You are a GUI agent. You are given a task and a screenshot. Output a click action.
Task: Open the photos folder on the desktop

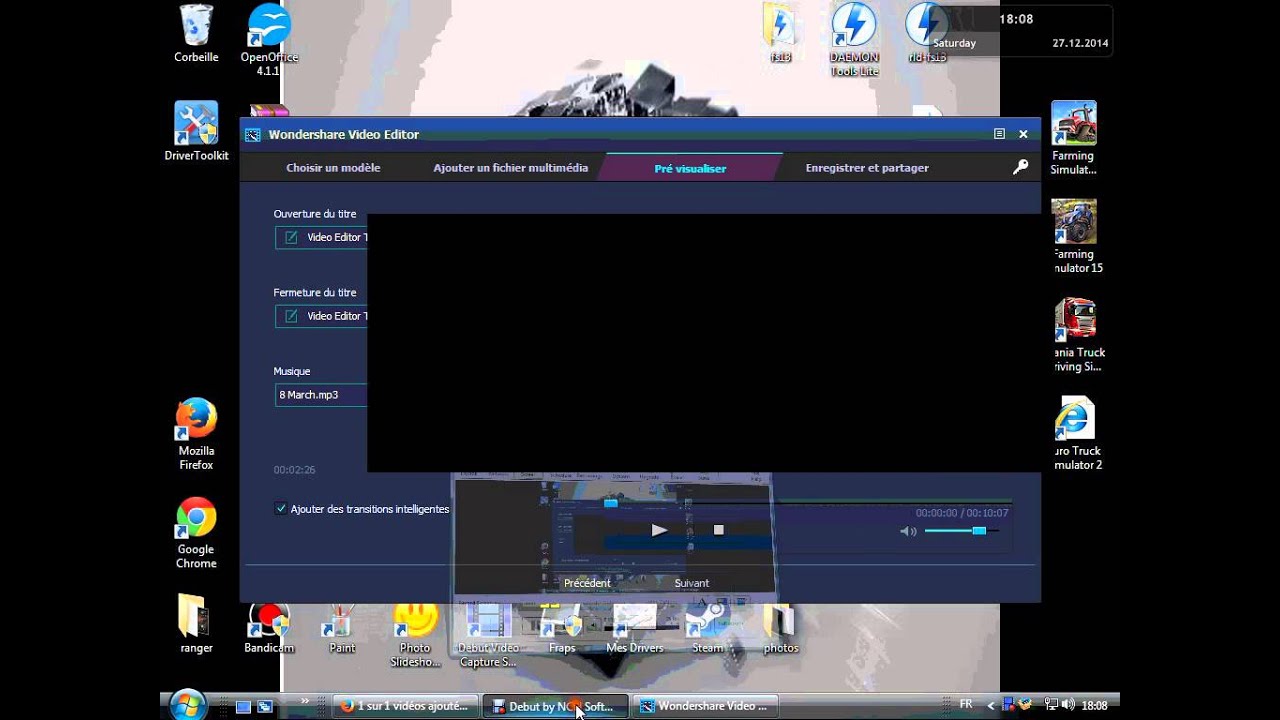click(x=781, y=628)
